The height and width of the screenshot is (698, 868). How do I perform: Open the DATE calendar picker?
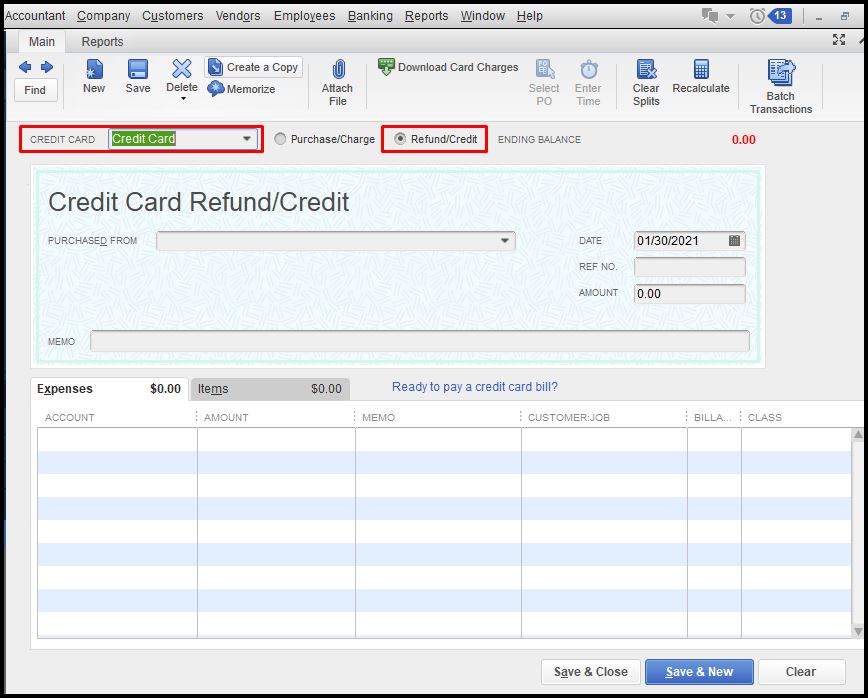click(x=736, y=240)
